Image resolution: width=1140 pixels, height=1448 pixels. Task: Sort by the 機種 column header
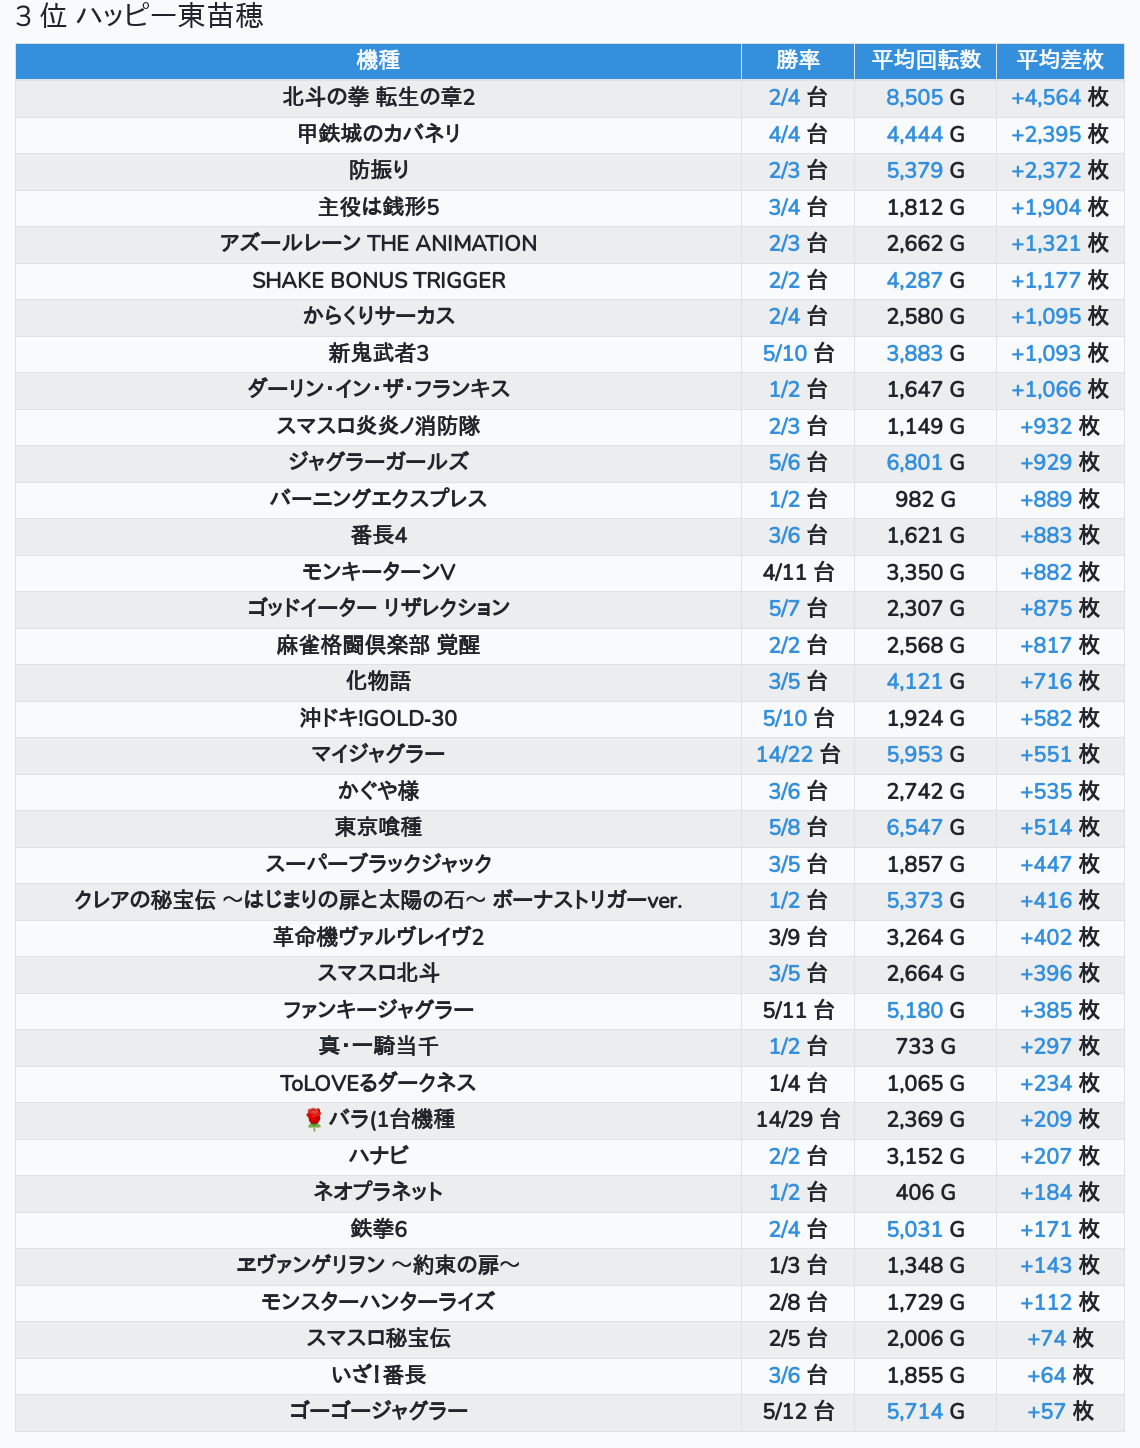[378, 60]
